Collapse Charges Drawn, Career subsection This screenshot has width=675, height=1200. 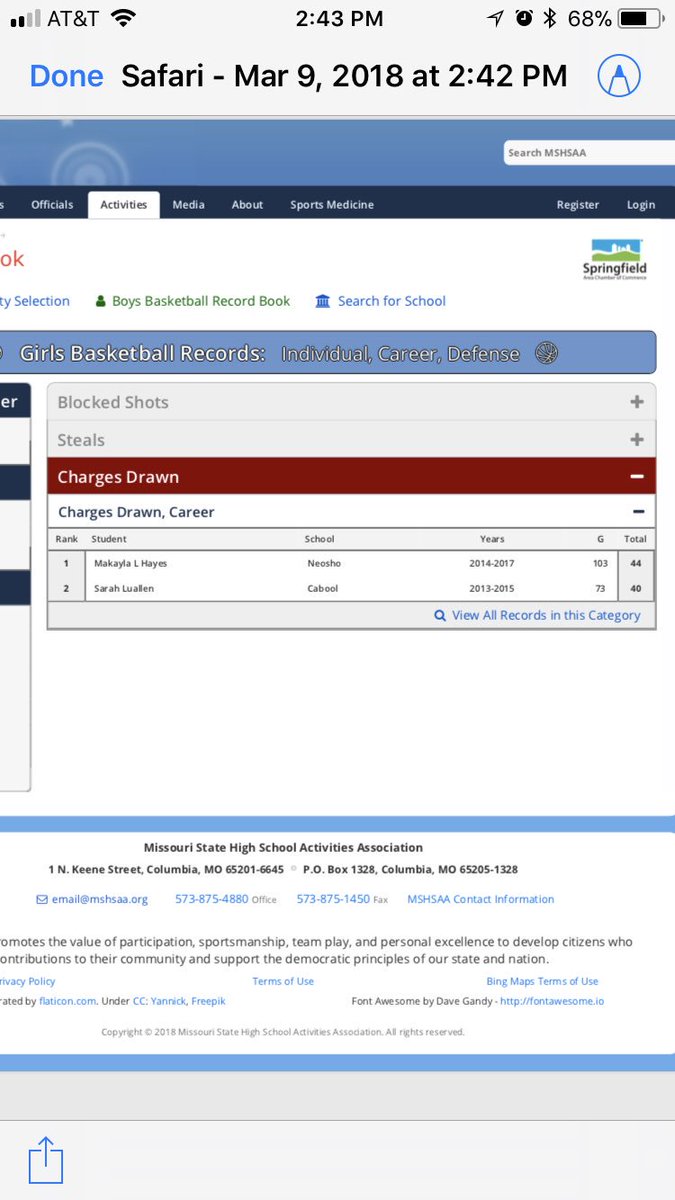(x=352, y=512)
